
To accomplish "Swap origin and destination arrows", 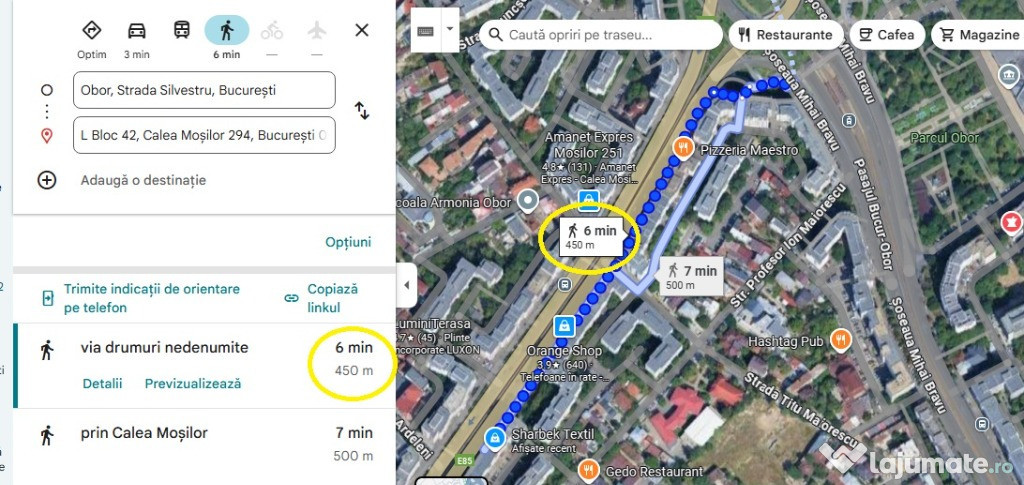I will pyautogui.click(x=362, y=110).
